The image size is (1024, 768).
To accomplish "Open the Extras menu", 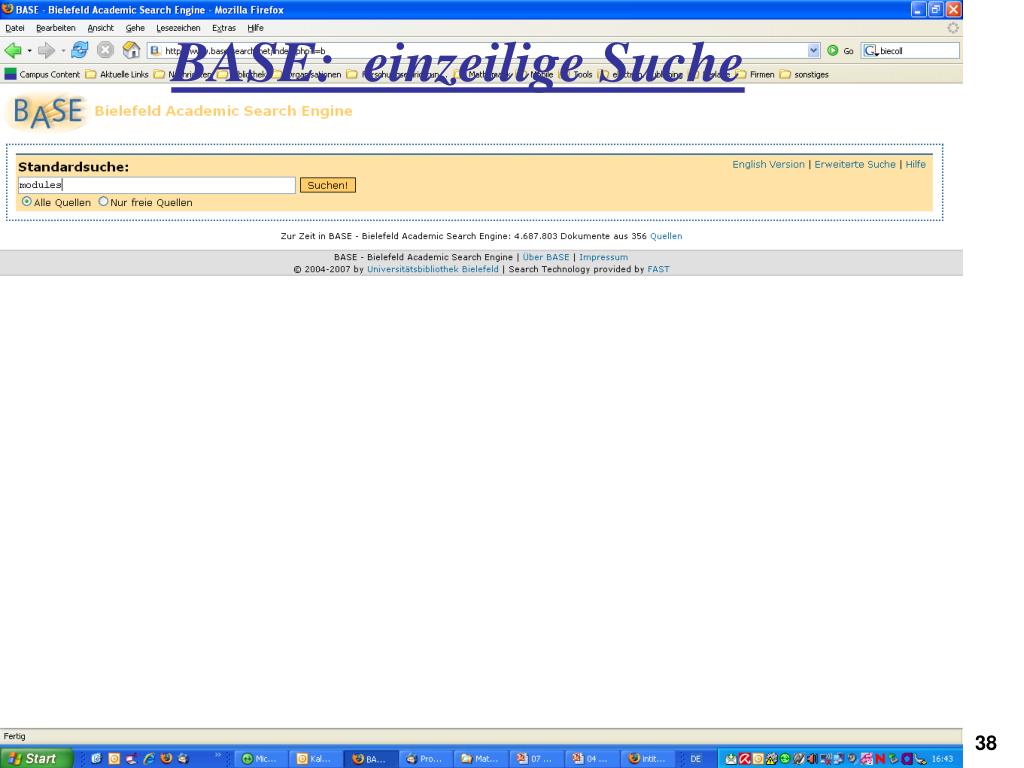I will click(224, 28).
